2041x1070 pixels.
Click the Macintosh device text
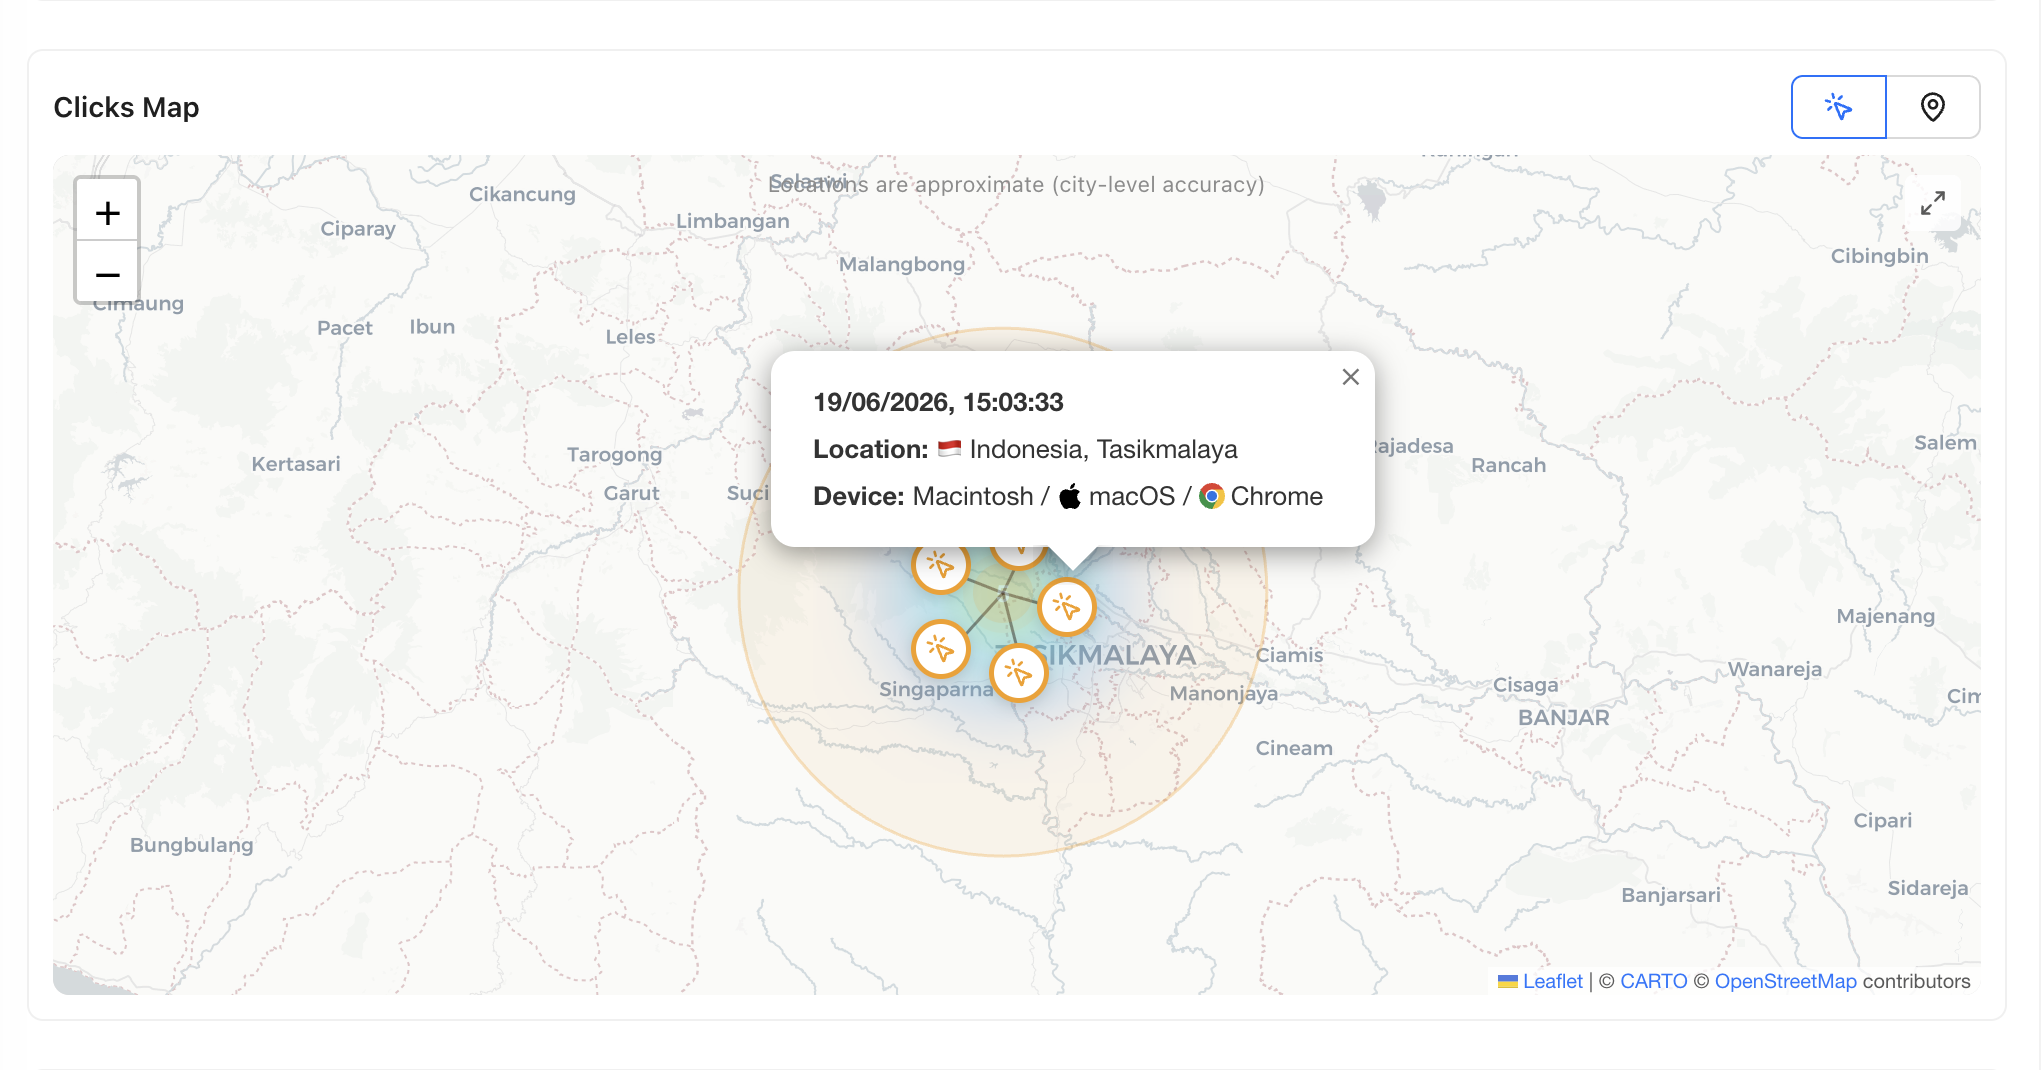(x=973, y=496)
